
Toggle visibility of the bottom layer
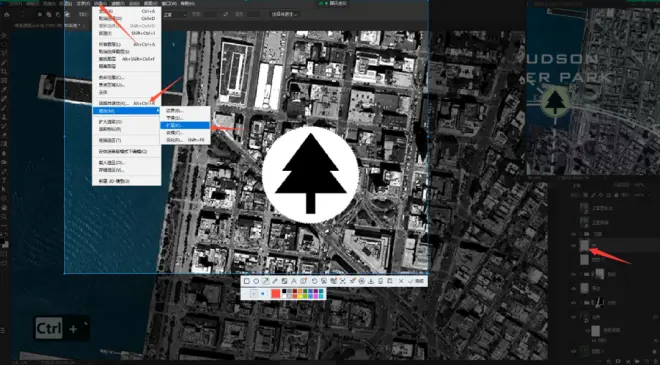[x=573, y=351]
